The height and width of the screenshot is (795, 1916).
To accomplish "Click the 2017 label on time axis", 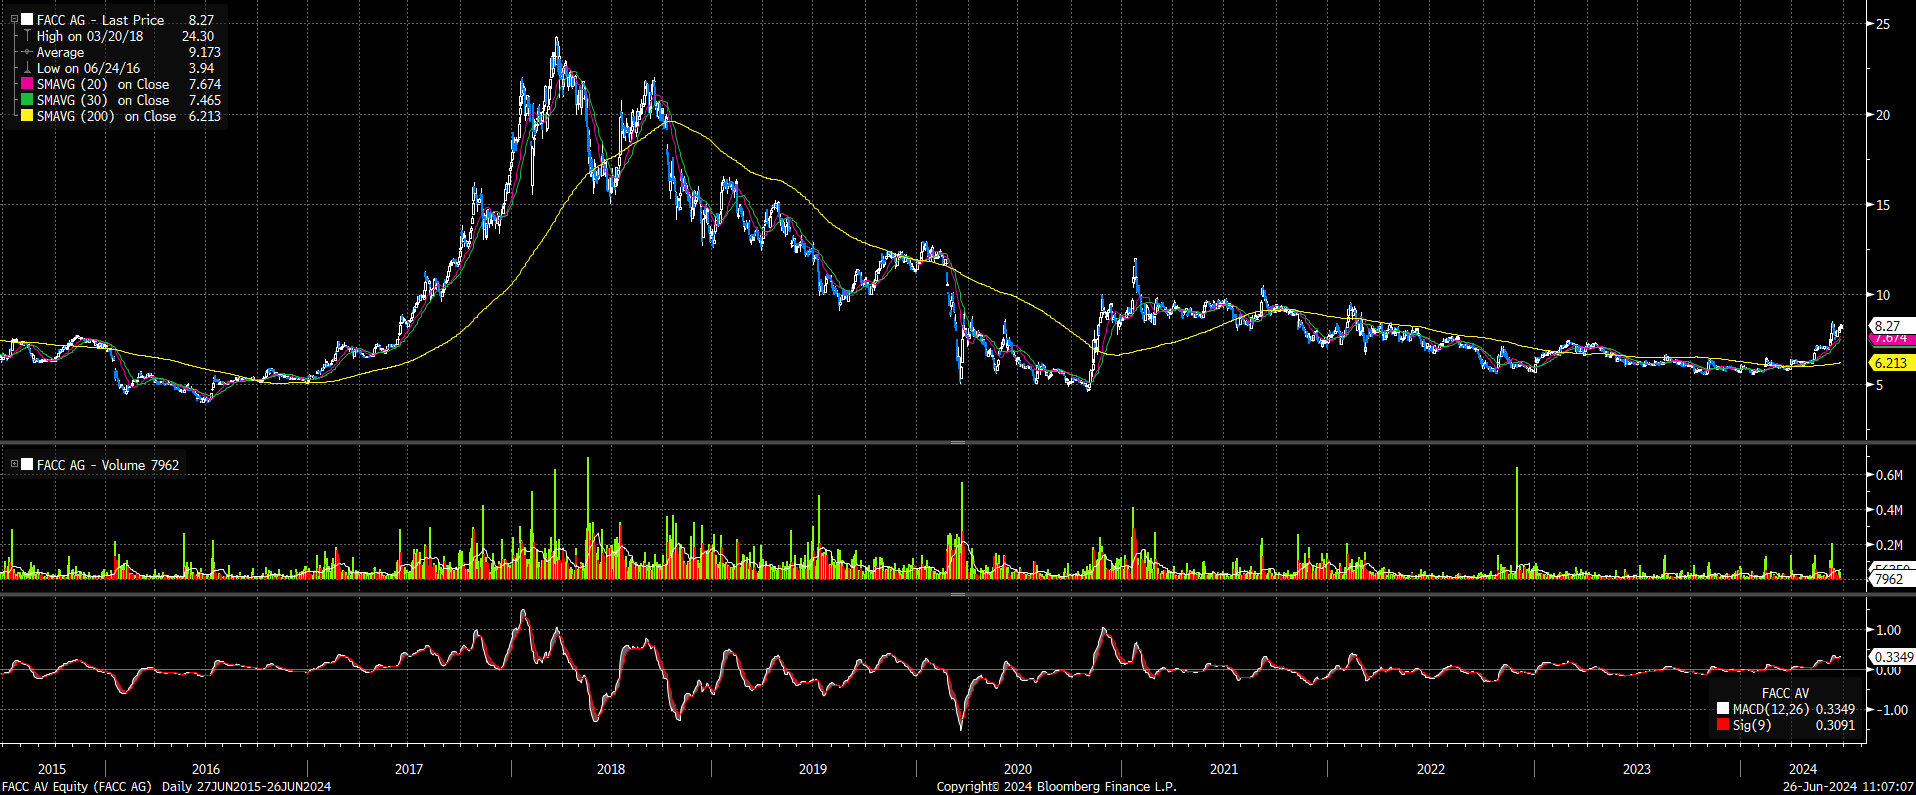I will click(x=409, y=769).
